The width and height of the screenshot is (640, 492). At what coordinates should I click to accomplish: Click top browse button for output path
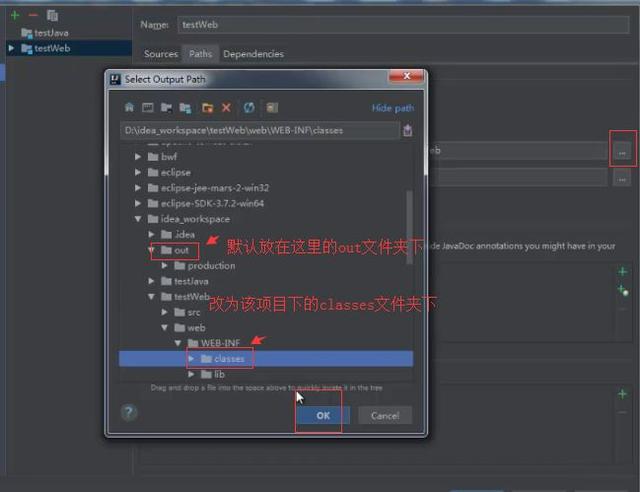pyautogui.click(x=622, y=152)
